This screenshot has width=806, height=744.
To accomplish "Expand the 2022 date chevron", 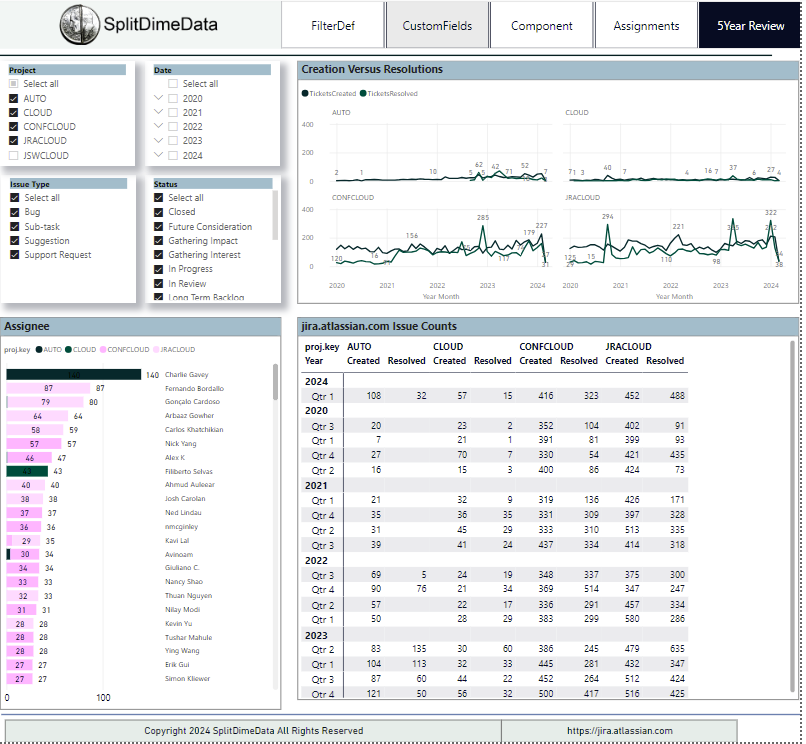I will pos(158,127).
